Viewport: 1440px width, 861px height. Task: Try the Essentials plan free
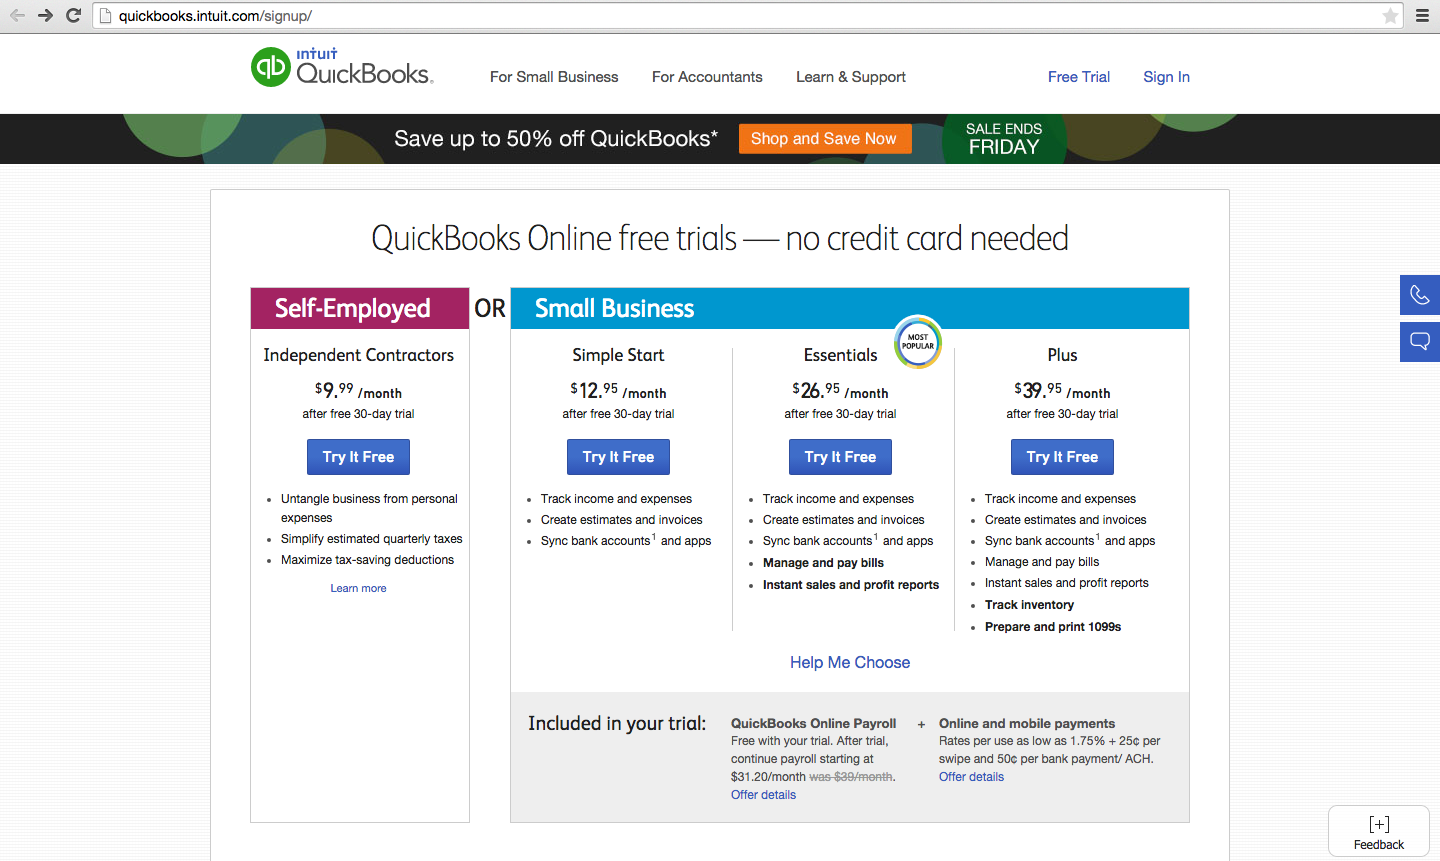point(840,457)
